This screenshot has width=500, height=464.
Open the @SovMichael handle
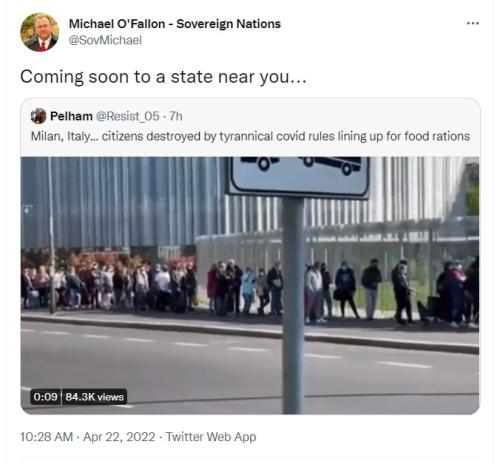(x=105, y=40)
